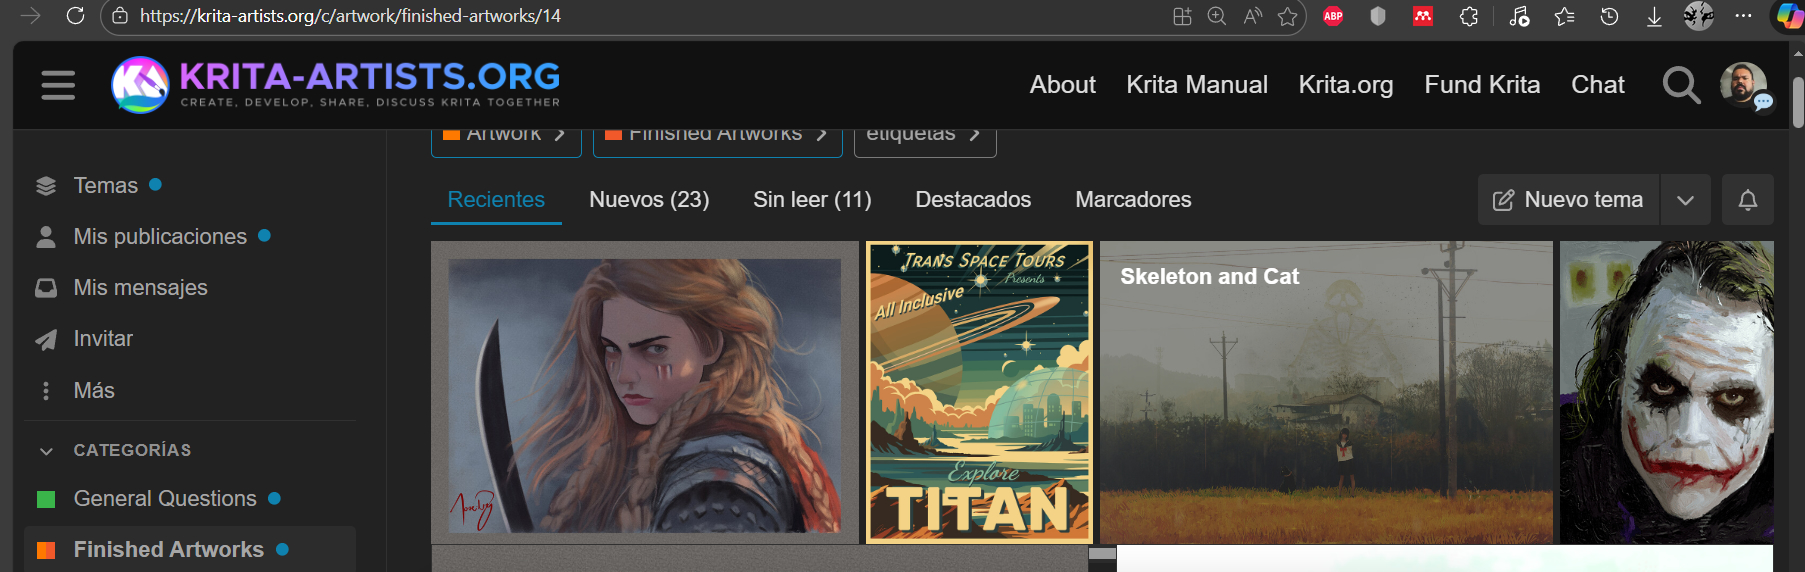1805x572 pixels.
Task: Open the Skeleton and Cat artwork
Action: pyautogui.click(x=1326, y=393)
